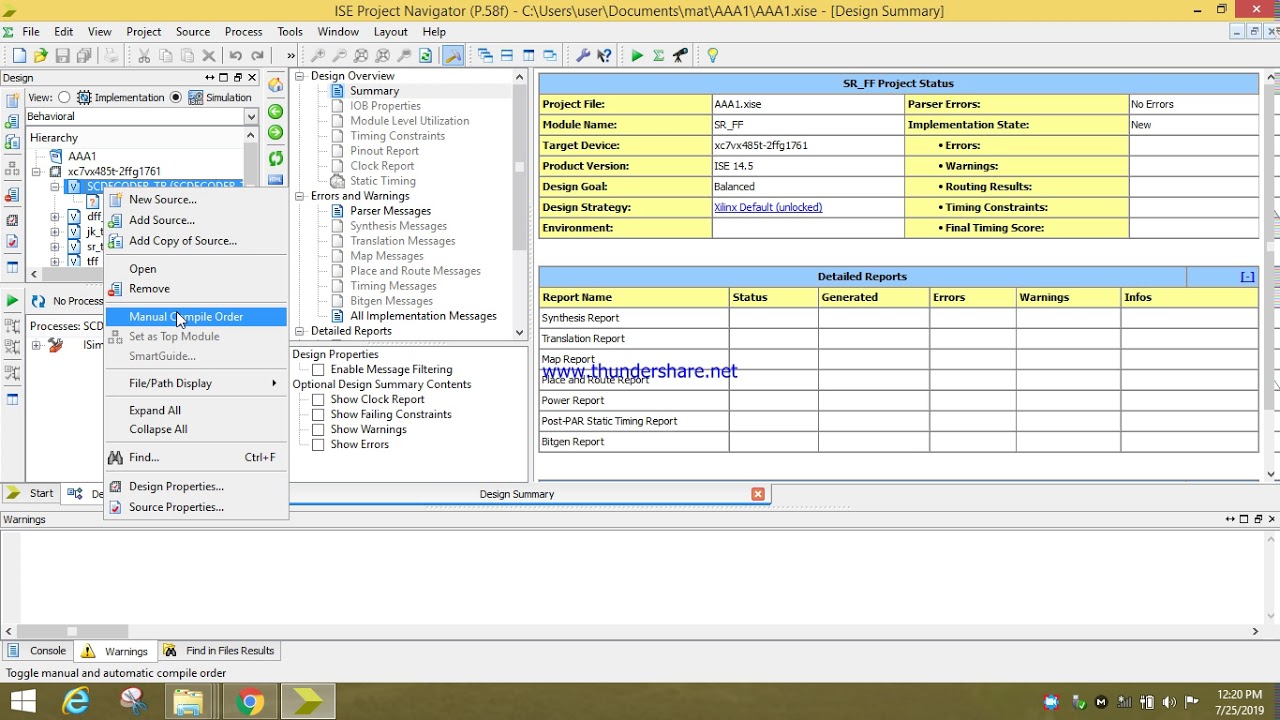Click the Zoom In magnifier icon
Viewport: 1280px width, 720px height.
click(x=318, y=56)
